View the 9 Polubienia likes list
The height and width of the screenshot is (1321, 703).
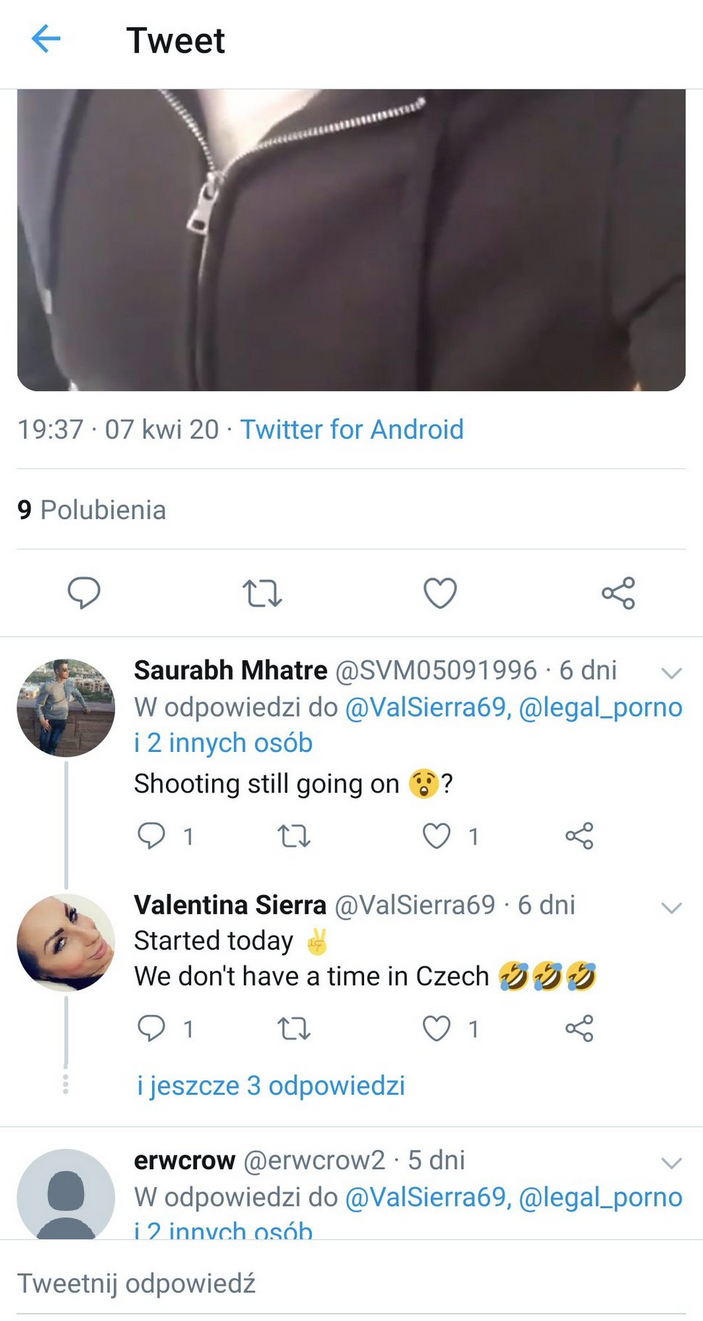click(x=92, y=510)
